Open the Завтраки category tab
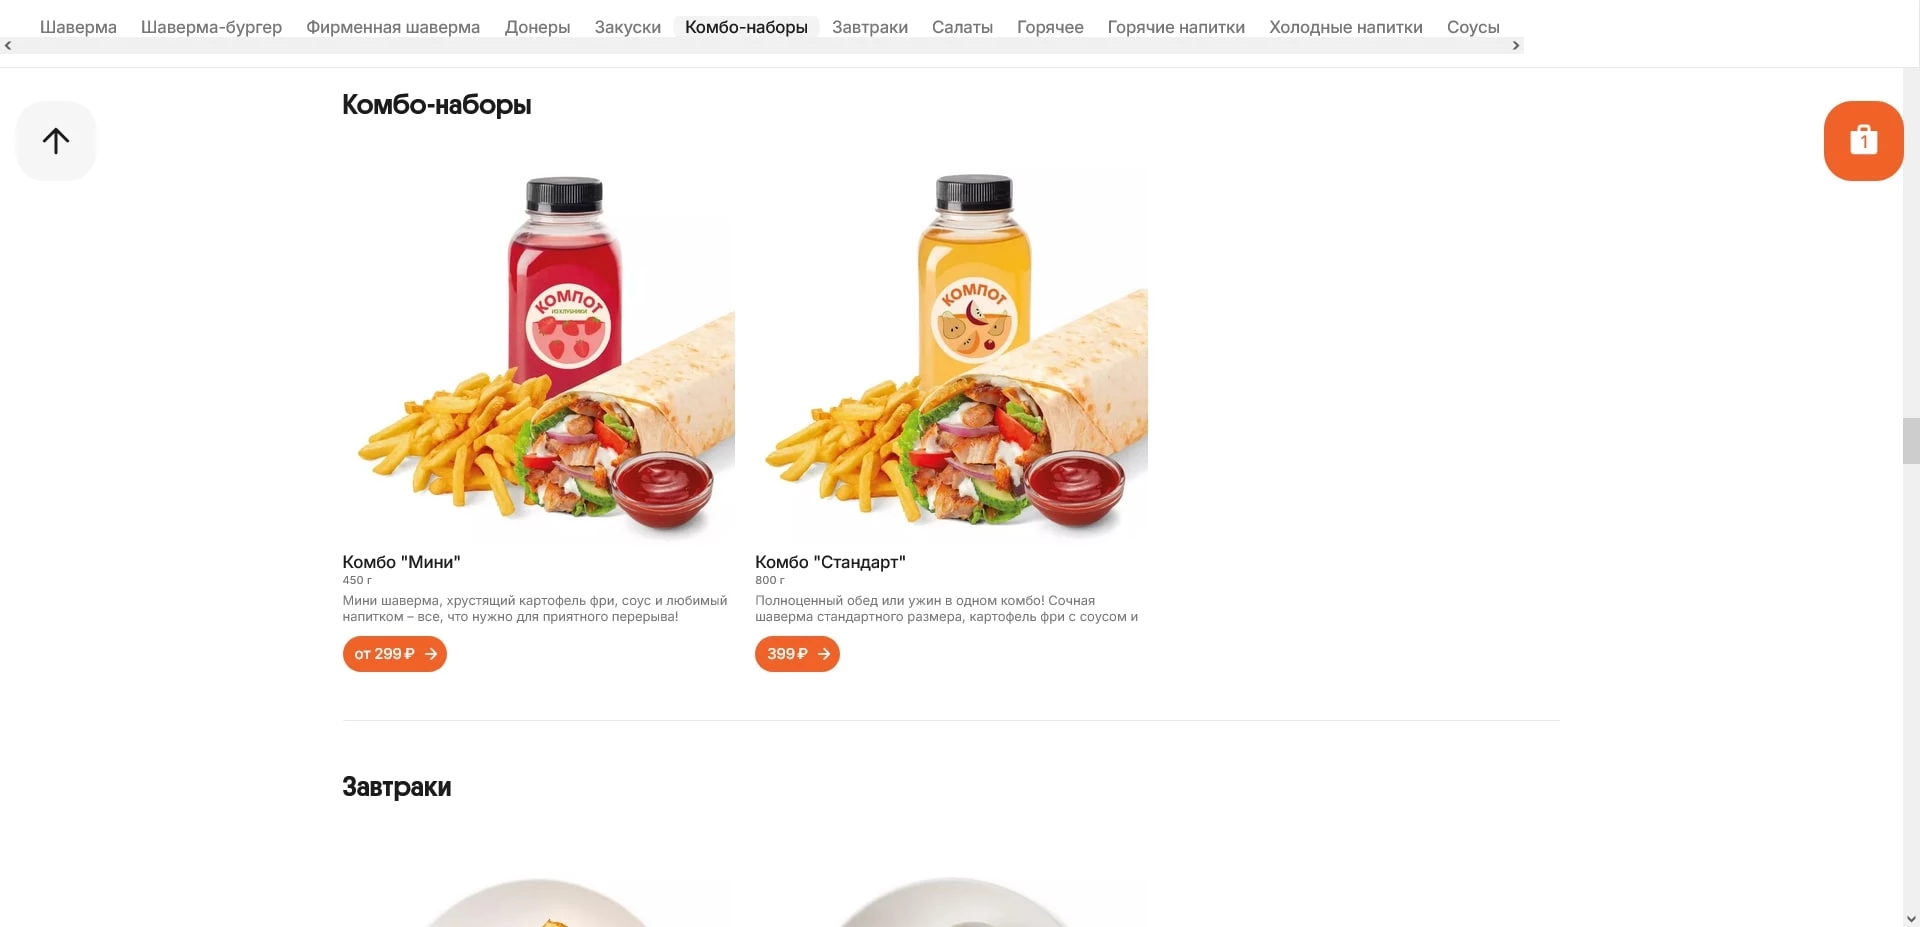Screen dimensions: 1920x927 click(x=870, y=27)
